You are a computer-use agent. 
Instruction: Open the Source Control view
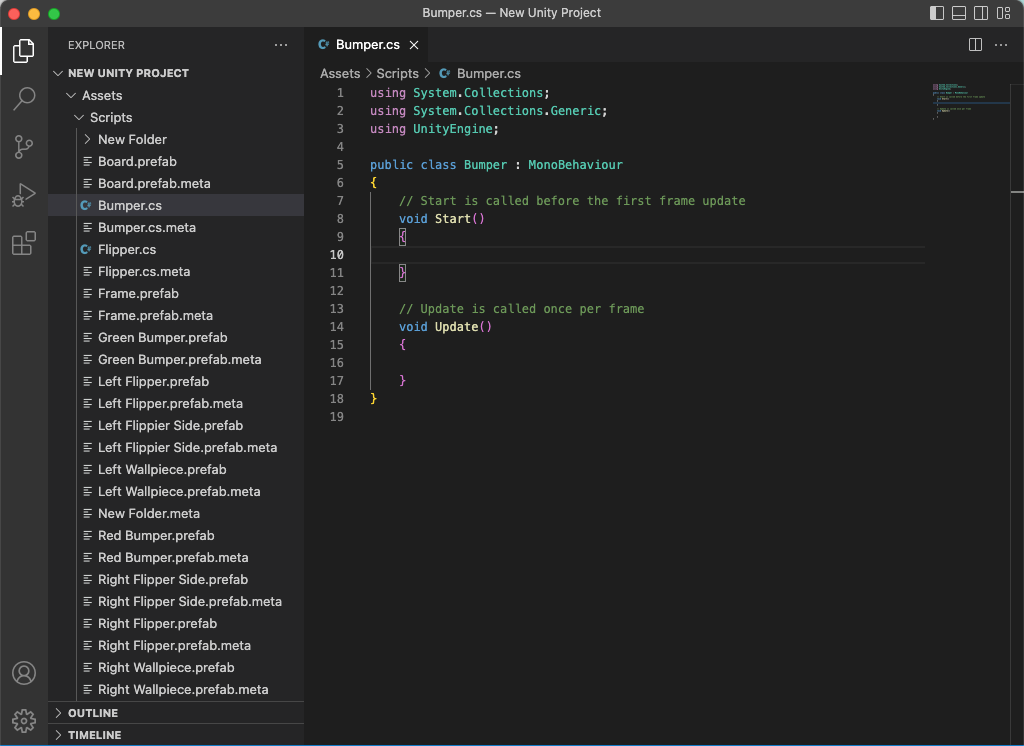tap(24, 147)
